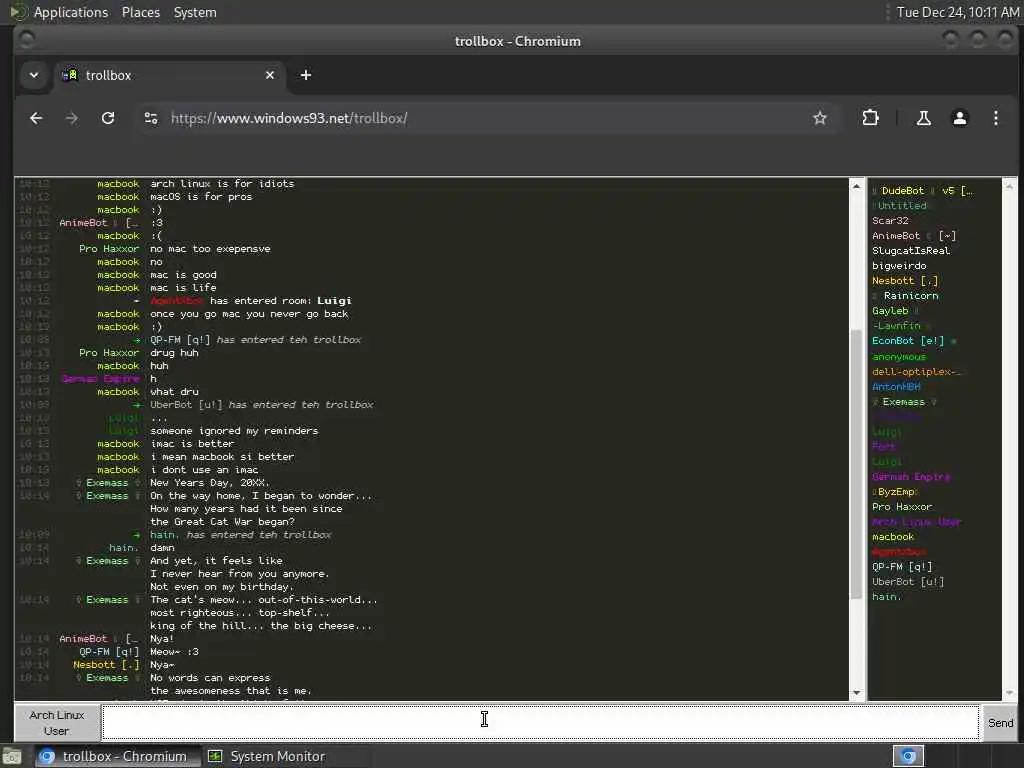Select QP-FM [q!] in the user list
1024x768 pixels.
pyautogui.click(x=902, y=567)
